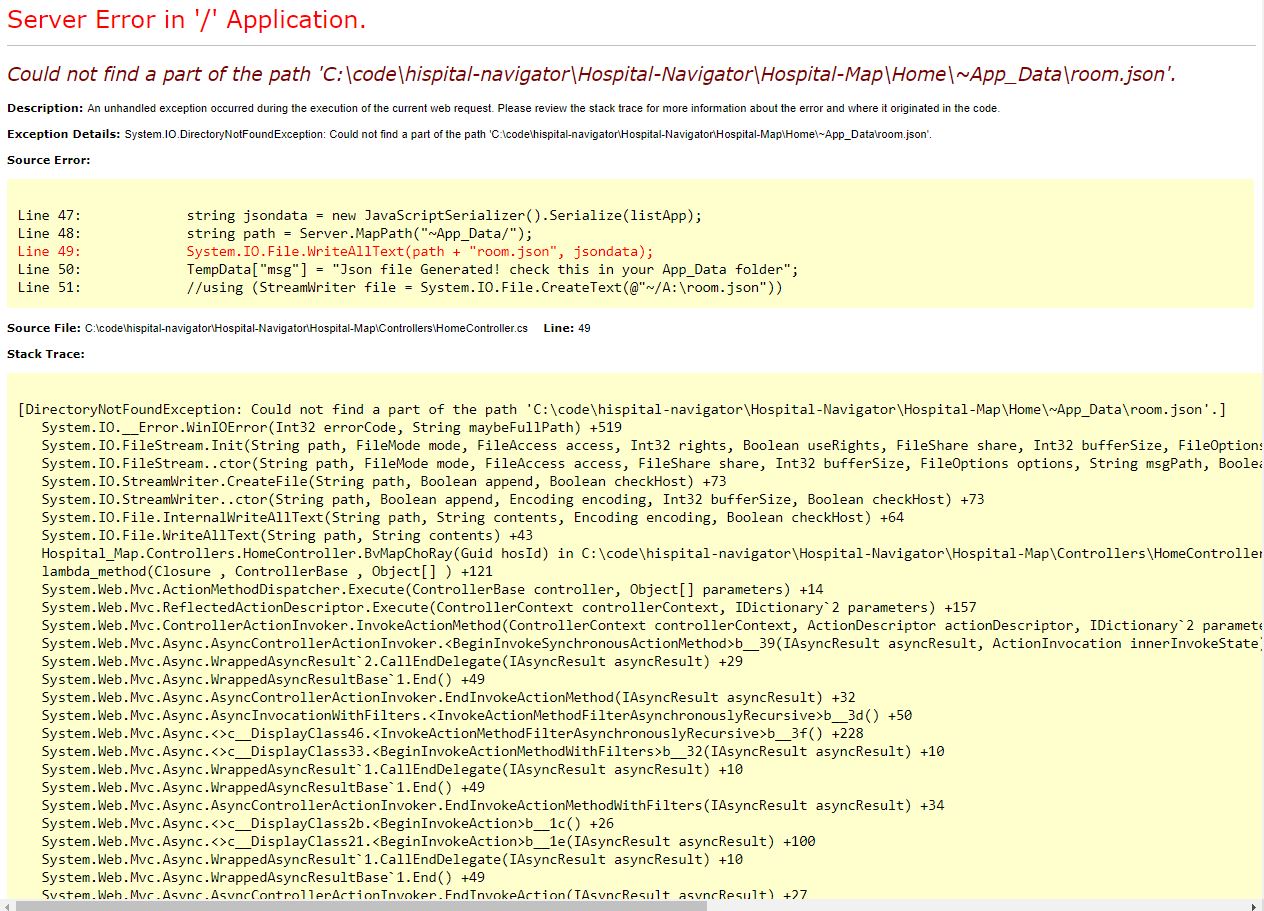Click the highlighted Line 49 error code

[419, 251]
